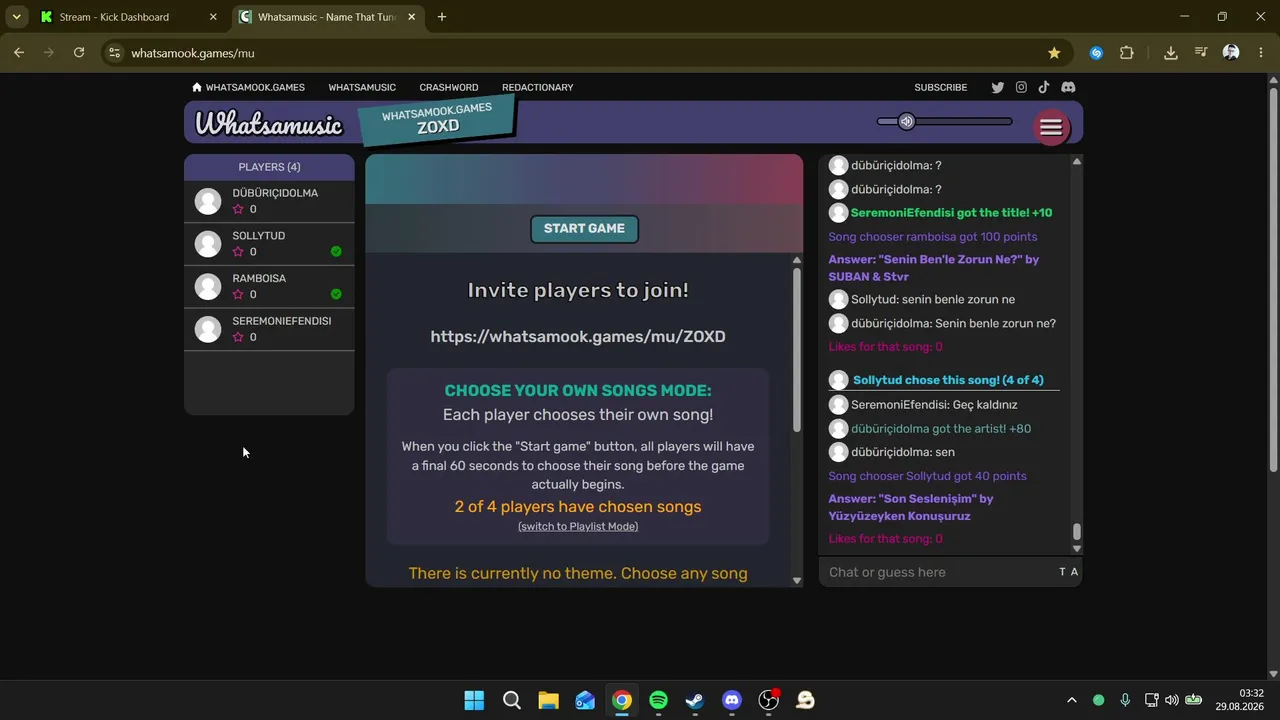Click the chat scrollbar down arrow
The image size is (1280, 720).
coord(1077,549)
